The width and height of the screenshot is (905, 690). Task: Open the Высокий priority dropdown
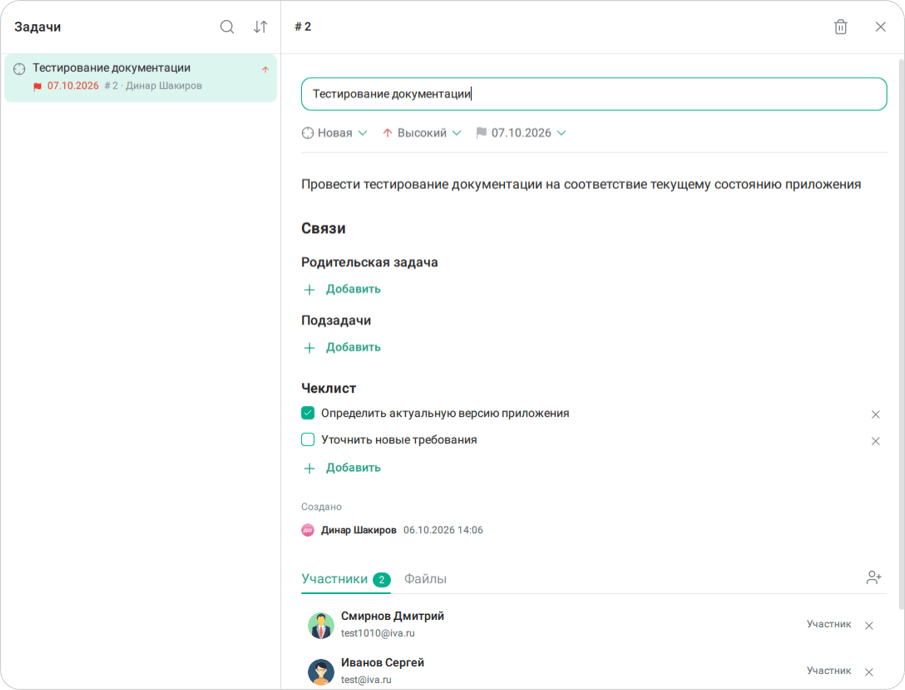point(422,133)
